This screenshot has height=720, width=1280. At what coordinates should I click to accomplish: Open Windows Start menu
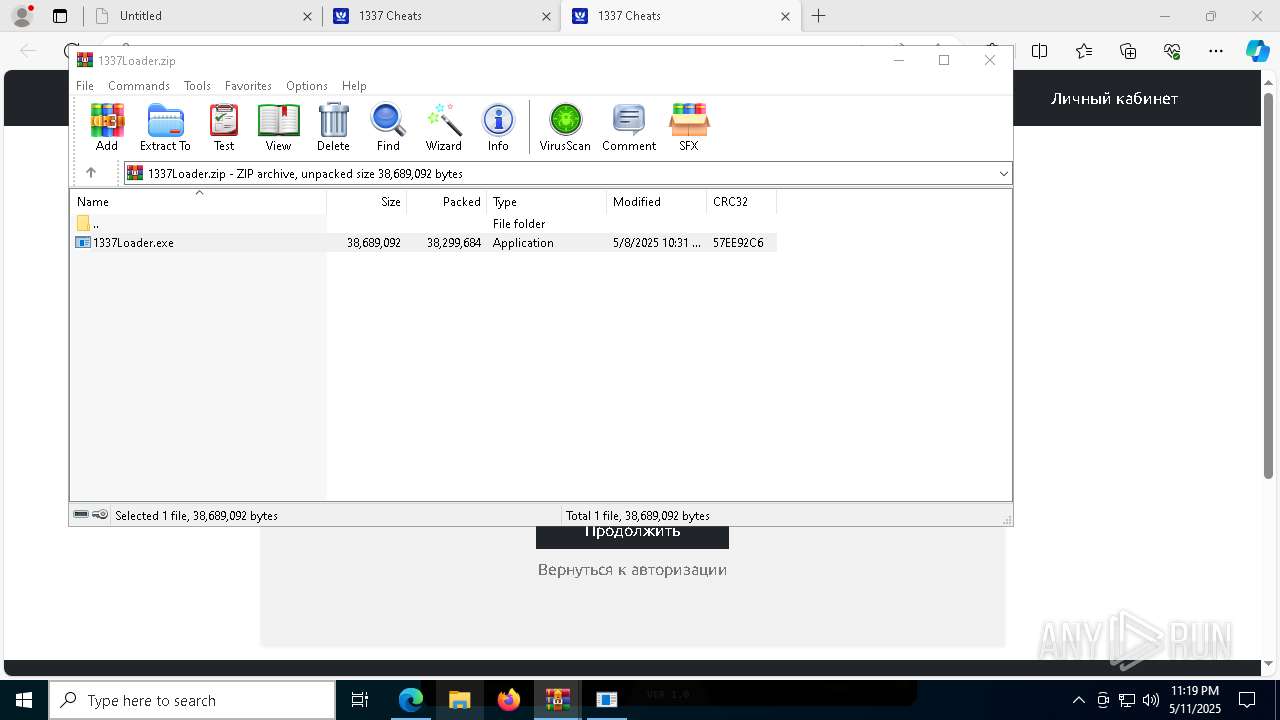coord(23,700)
